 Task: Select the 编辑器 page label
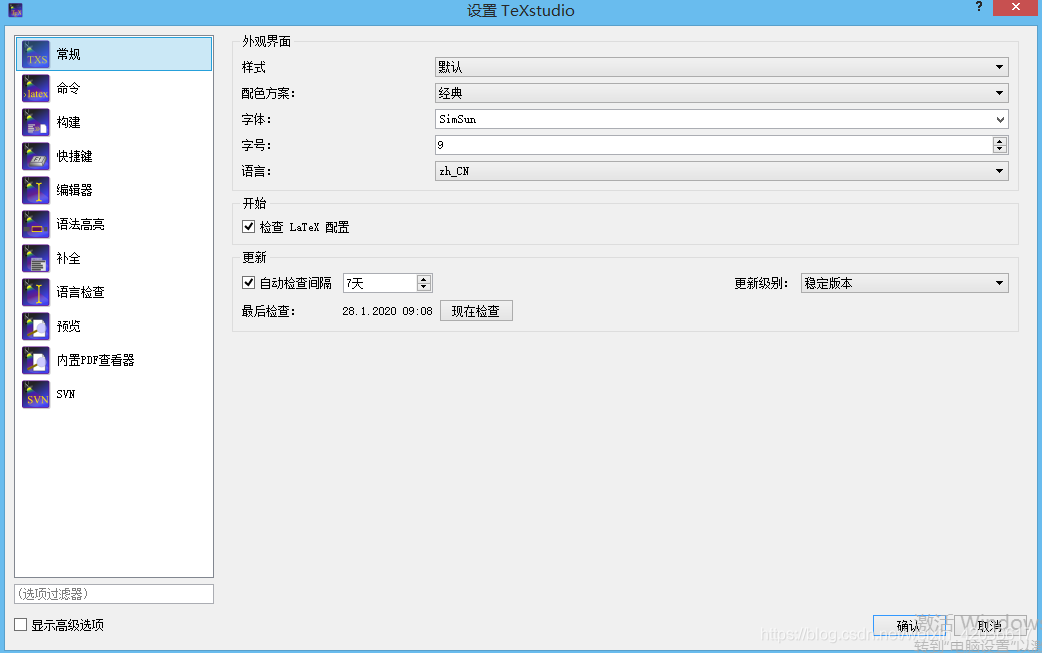click(74, 190)
